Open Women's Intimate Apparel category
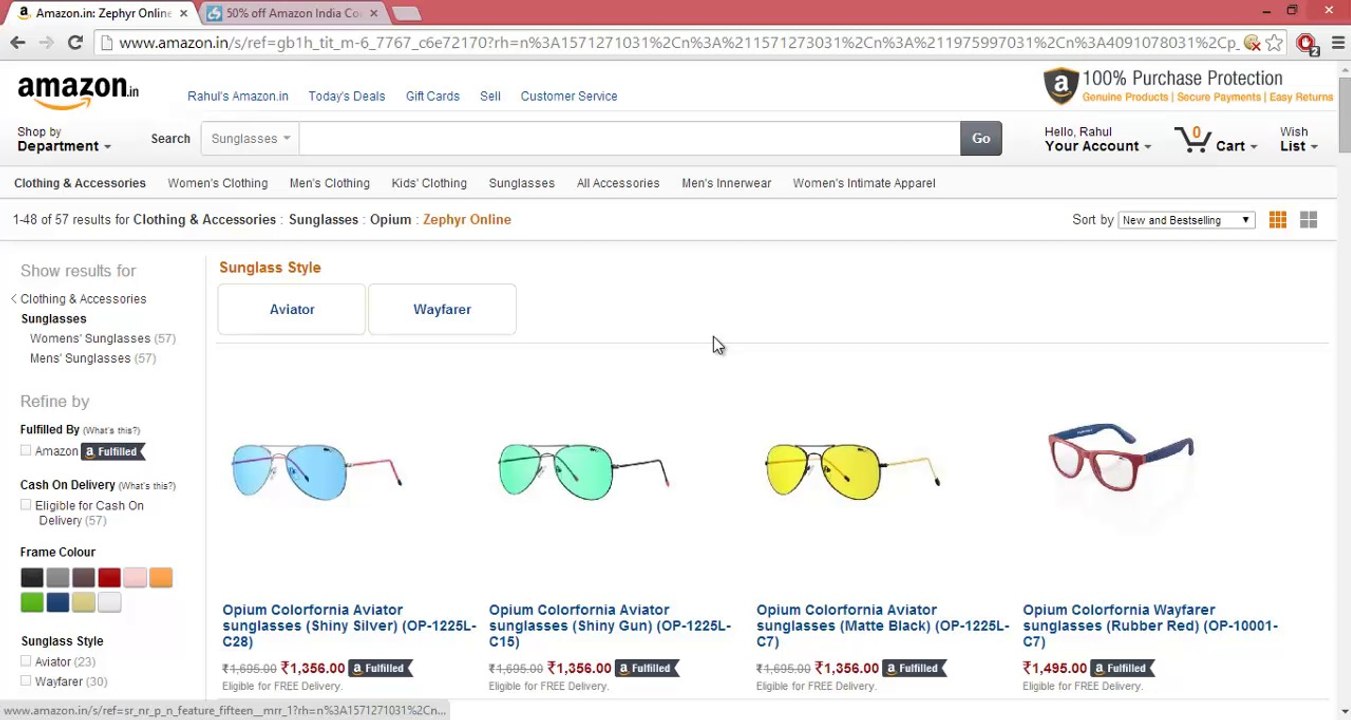 click(x=864, y=183)
